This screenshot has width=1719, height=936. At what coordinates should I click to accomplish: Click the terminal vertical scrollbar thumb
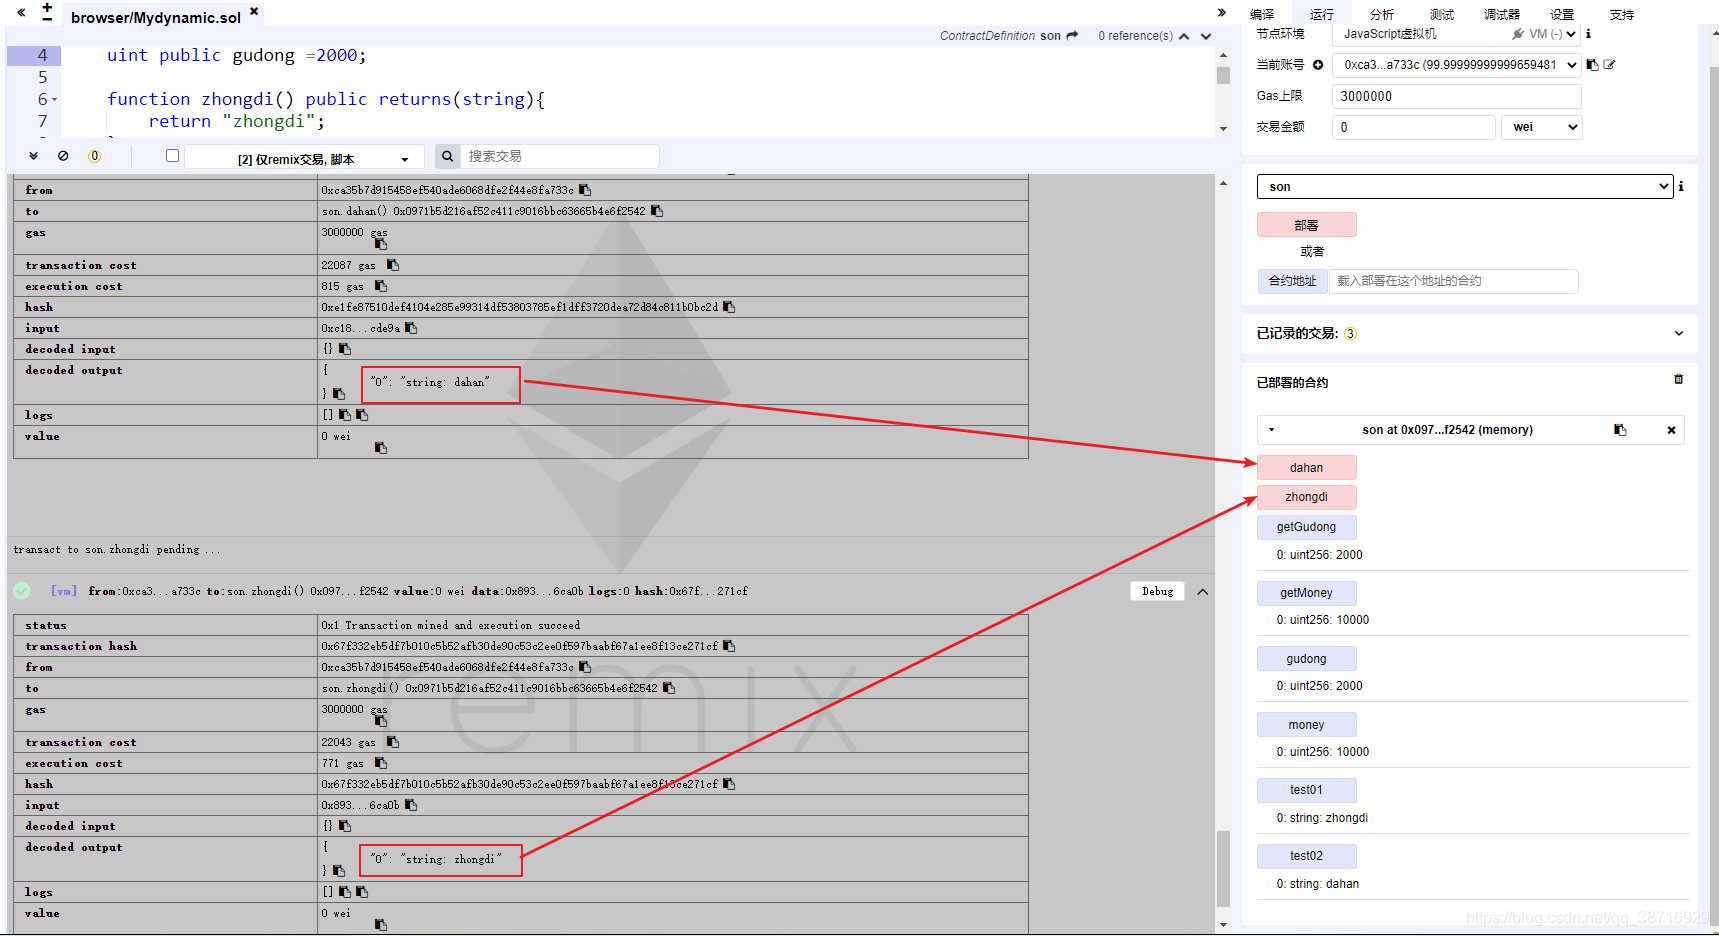click(x=1223, y=868)
